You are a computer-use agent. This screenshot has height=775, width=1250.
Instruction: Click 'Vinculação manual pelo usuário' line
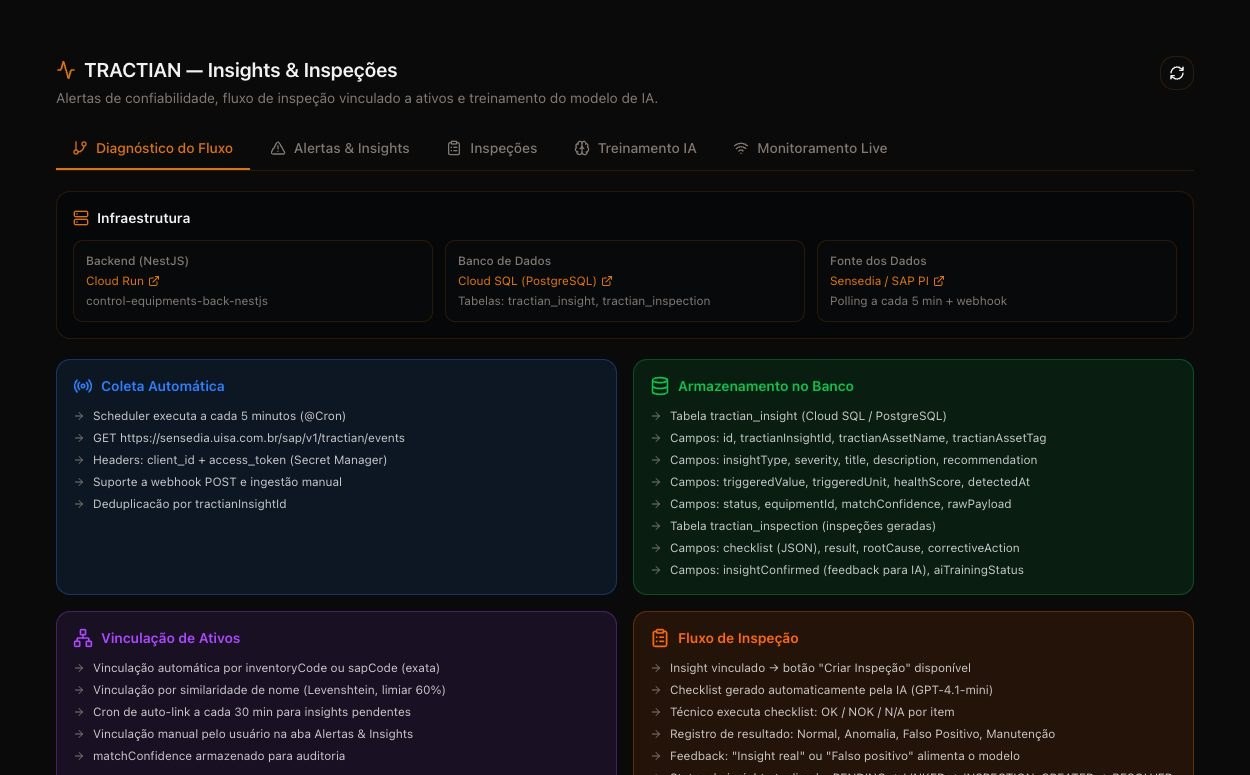[x=253, y=734]
